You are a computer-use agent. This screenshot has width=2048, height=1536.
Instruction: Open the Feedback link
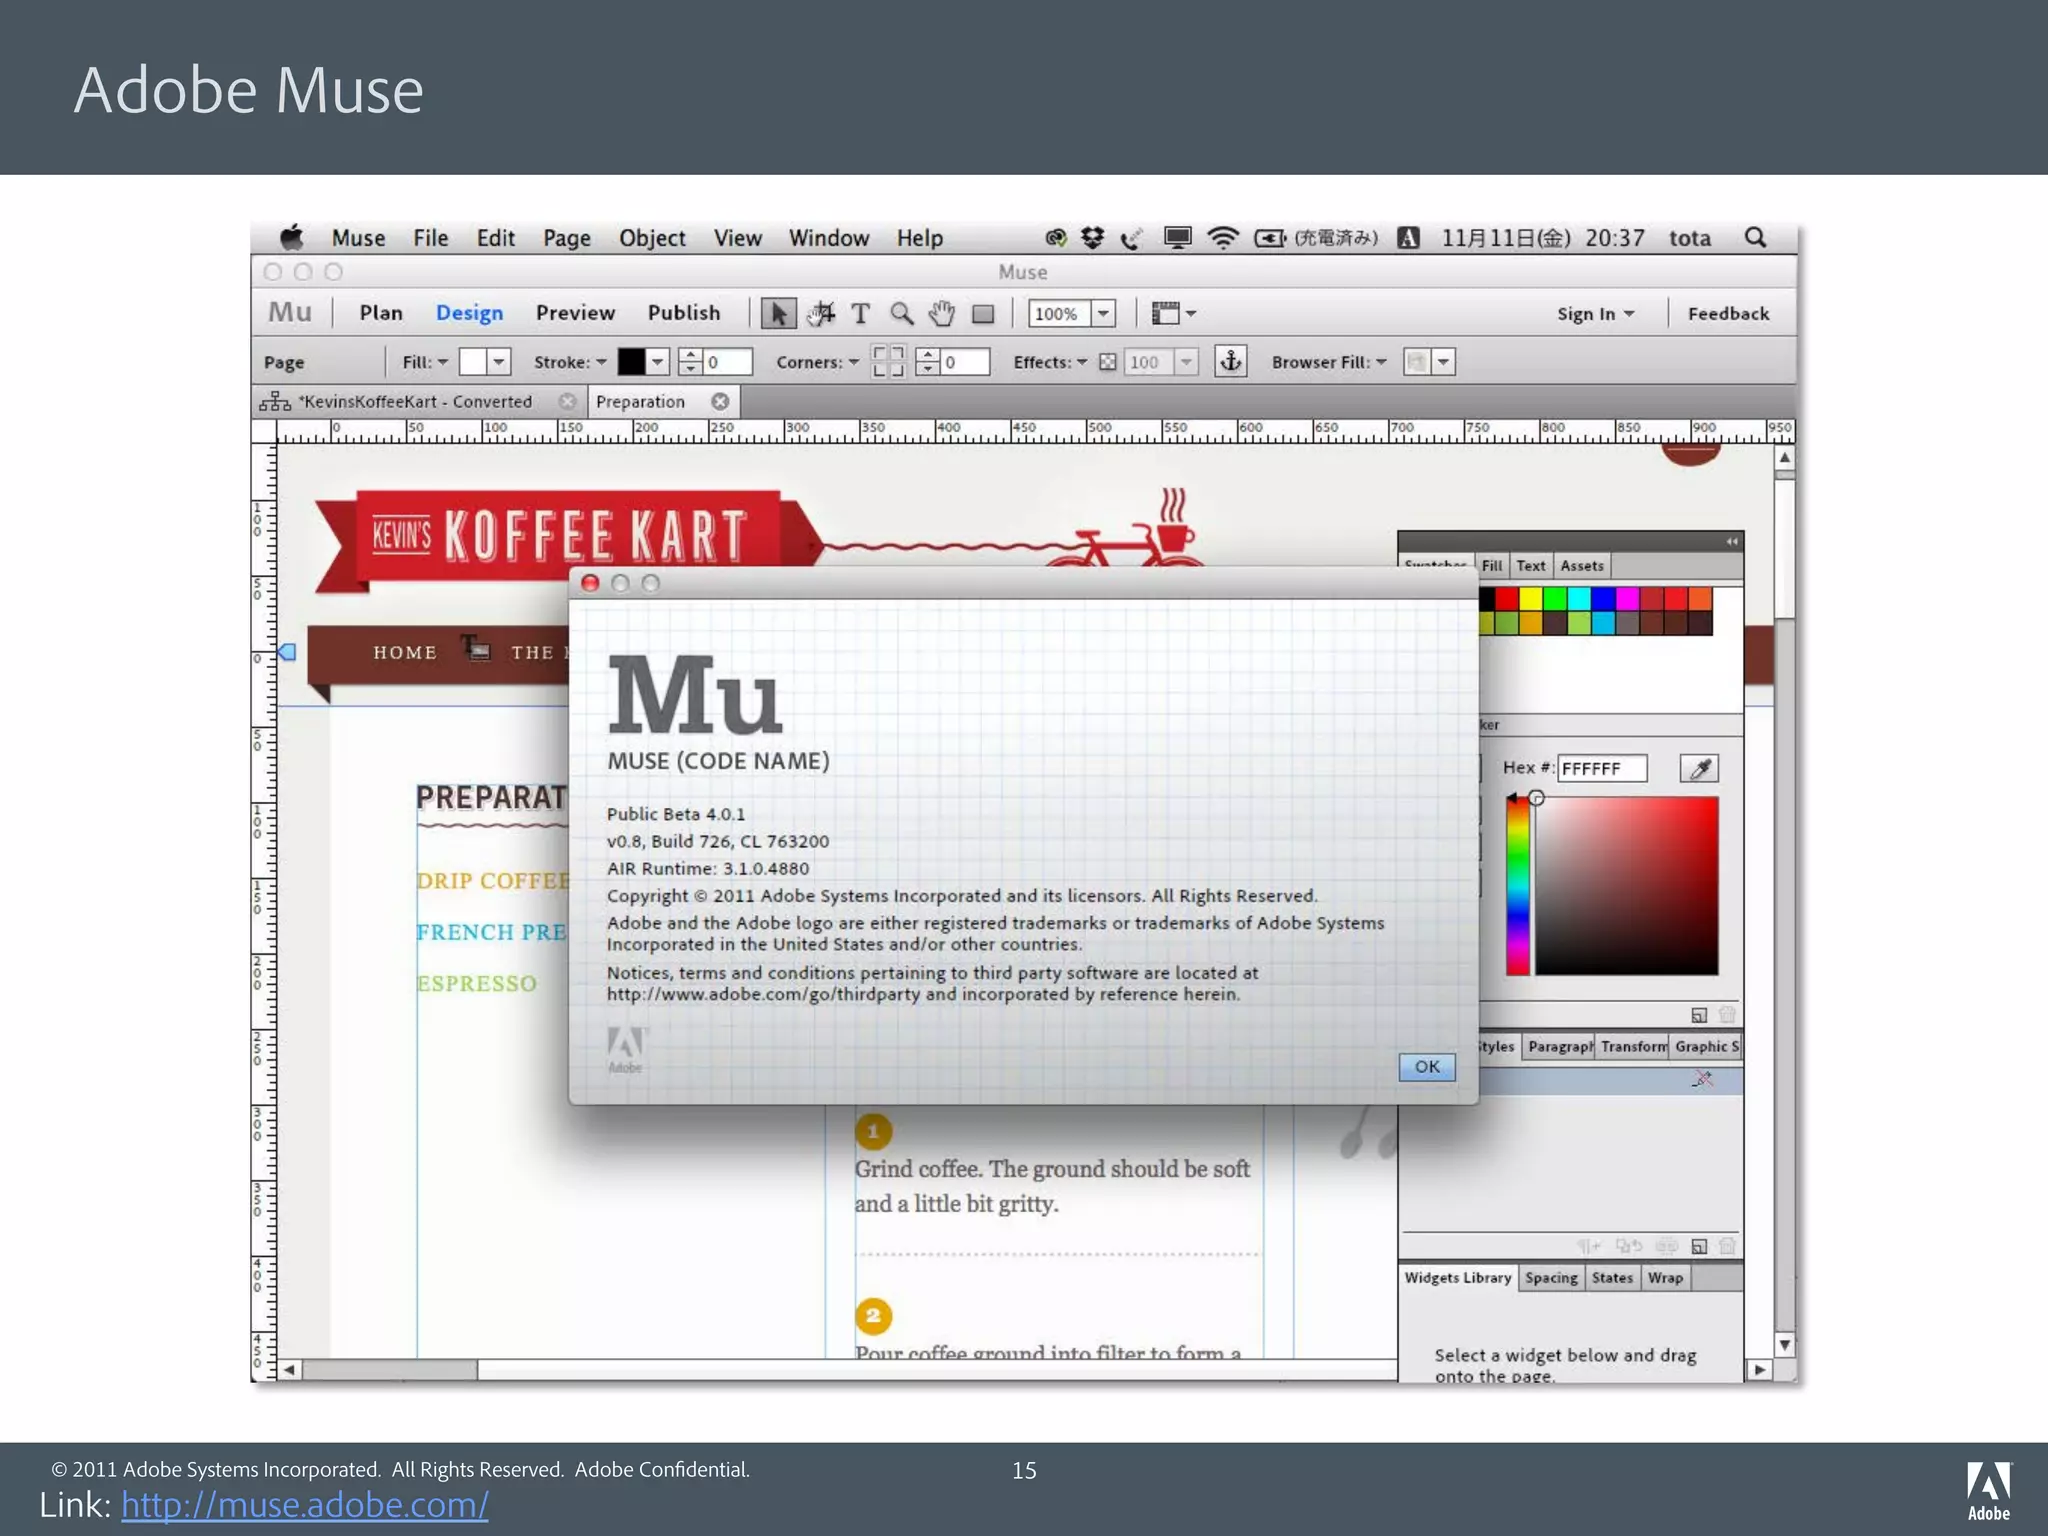(x=1727, y=314)
